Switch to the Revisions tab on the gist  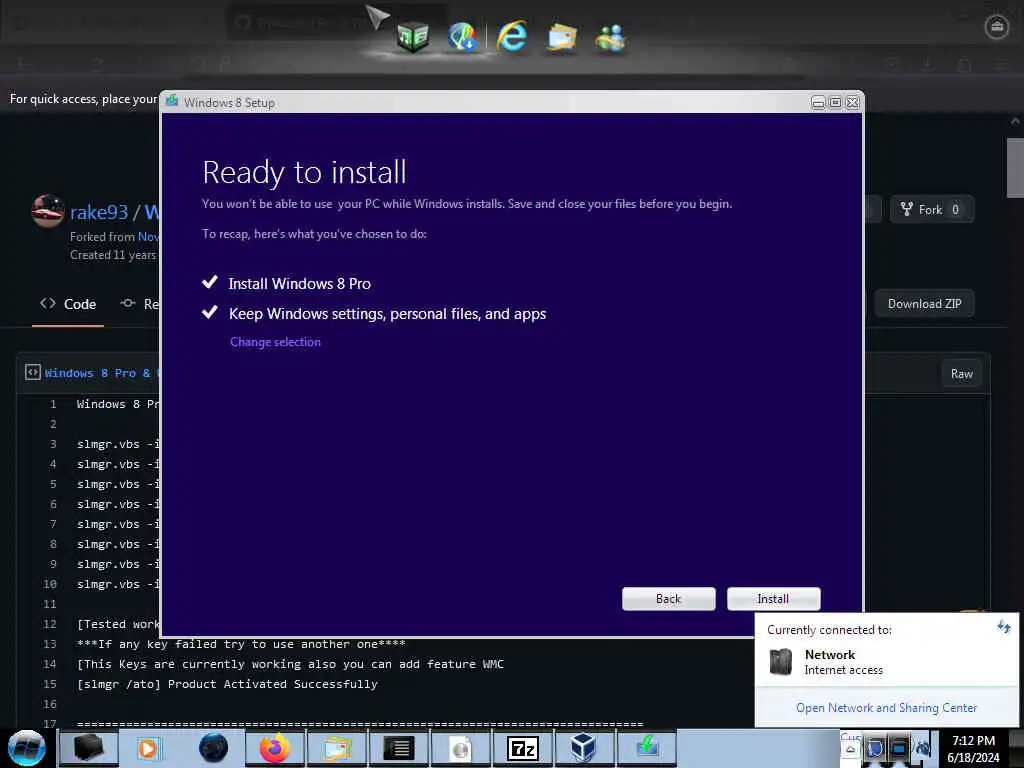(x=139, y=304)
